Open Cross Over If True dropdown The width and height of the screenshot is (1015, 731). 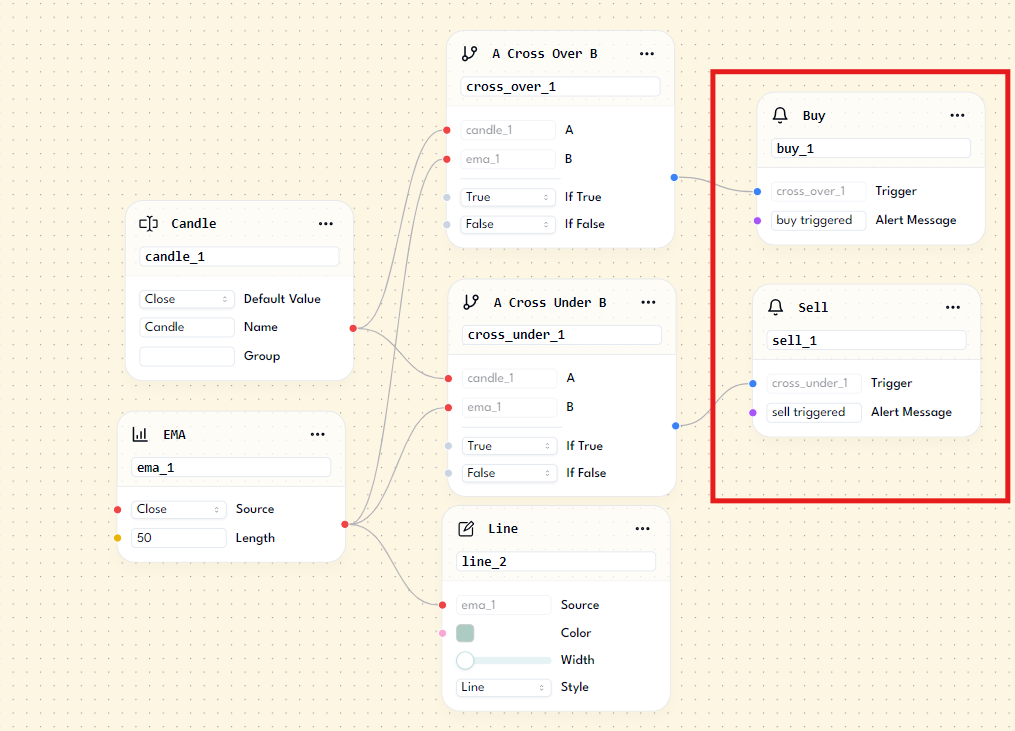click(x=508, y=197)
